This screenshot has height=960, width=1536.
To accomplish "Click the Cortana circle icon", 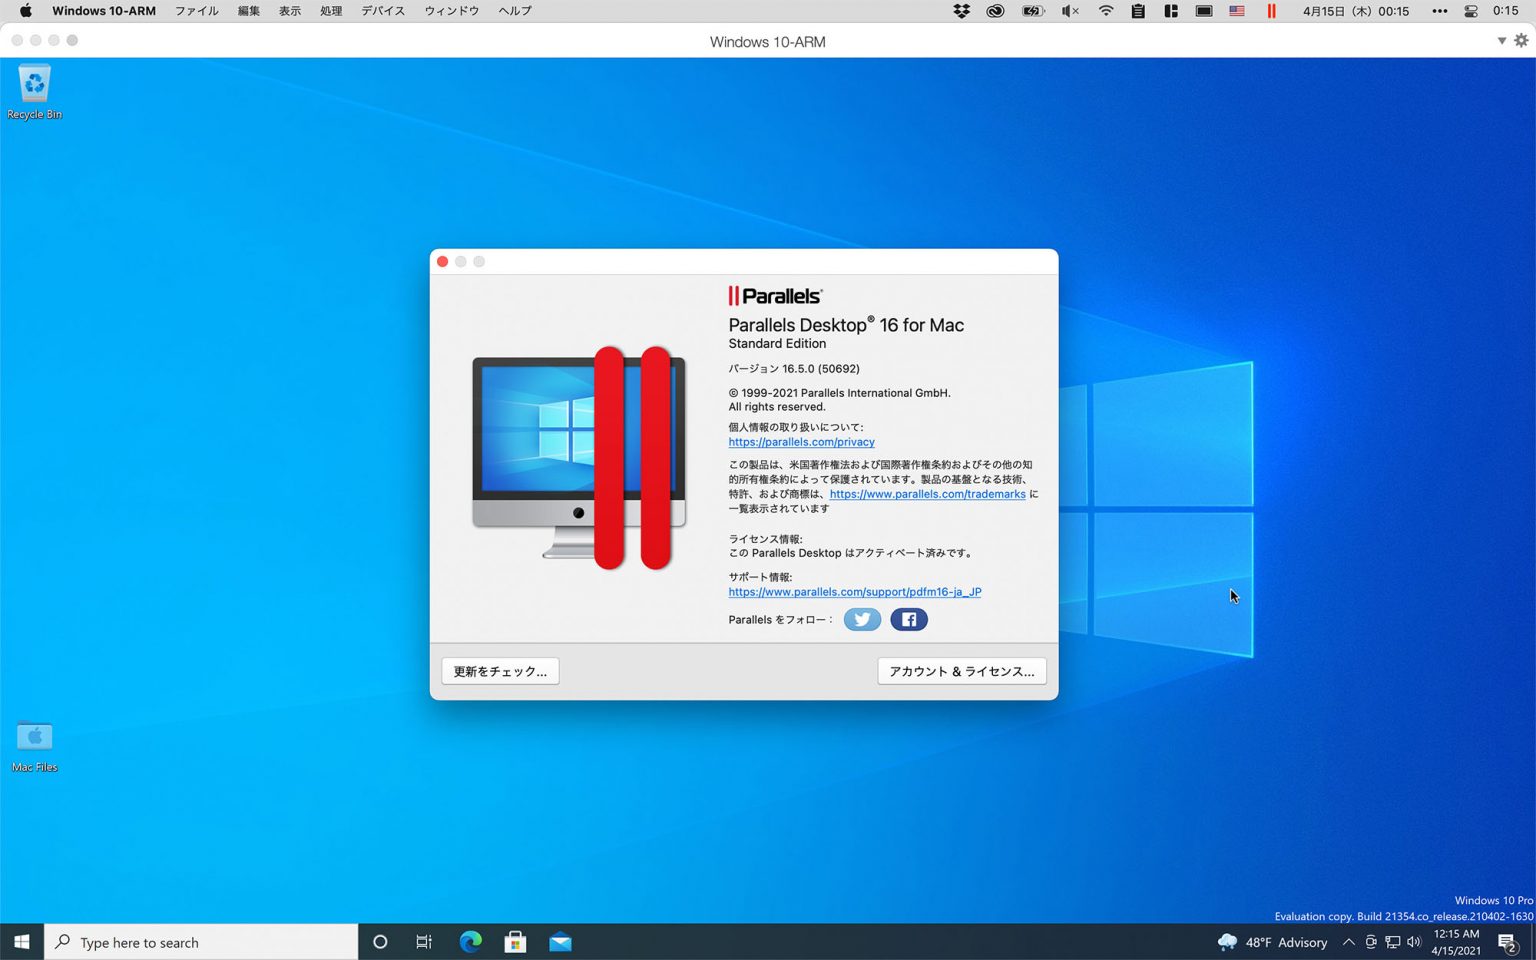I will click(x=380, y=942).
